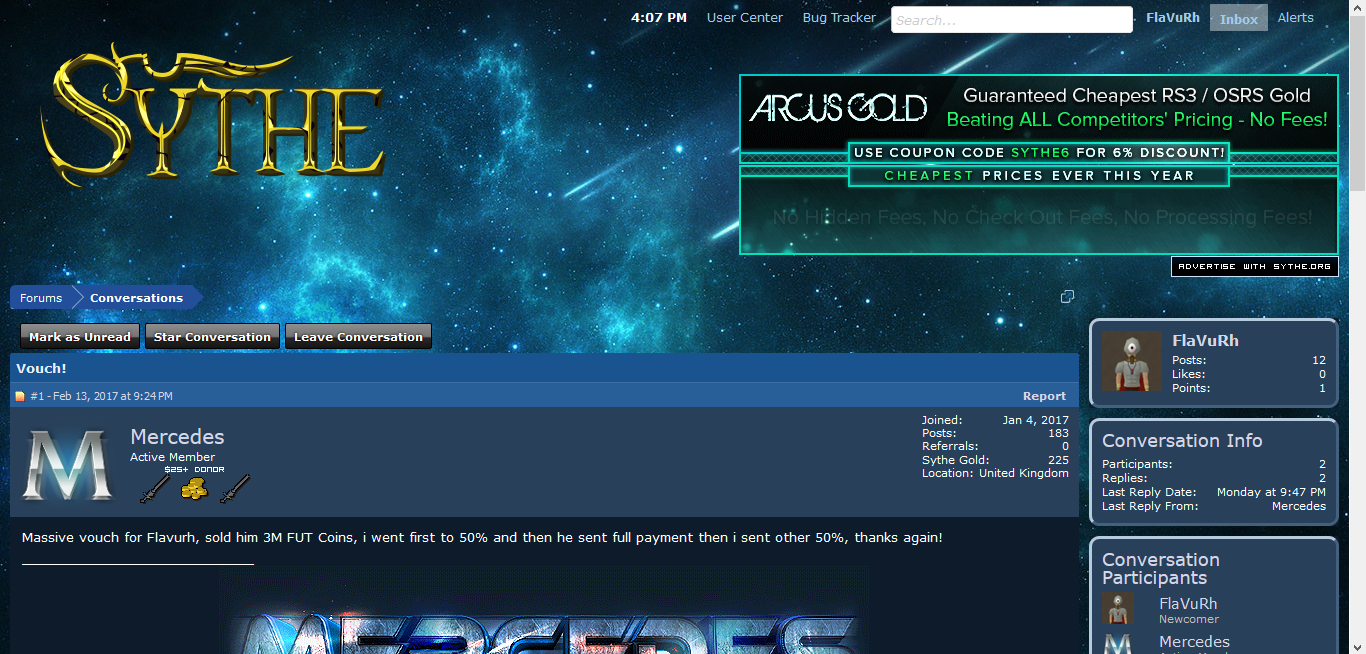The image size is (1366, 654).
Task: Click Mercedes avatar in Conversation Participants
Action: click(x=1117, y=643)
